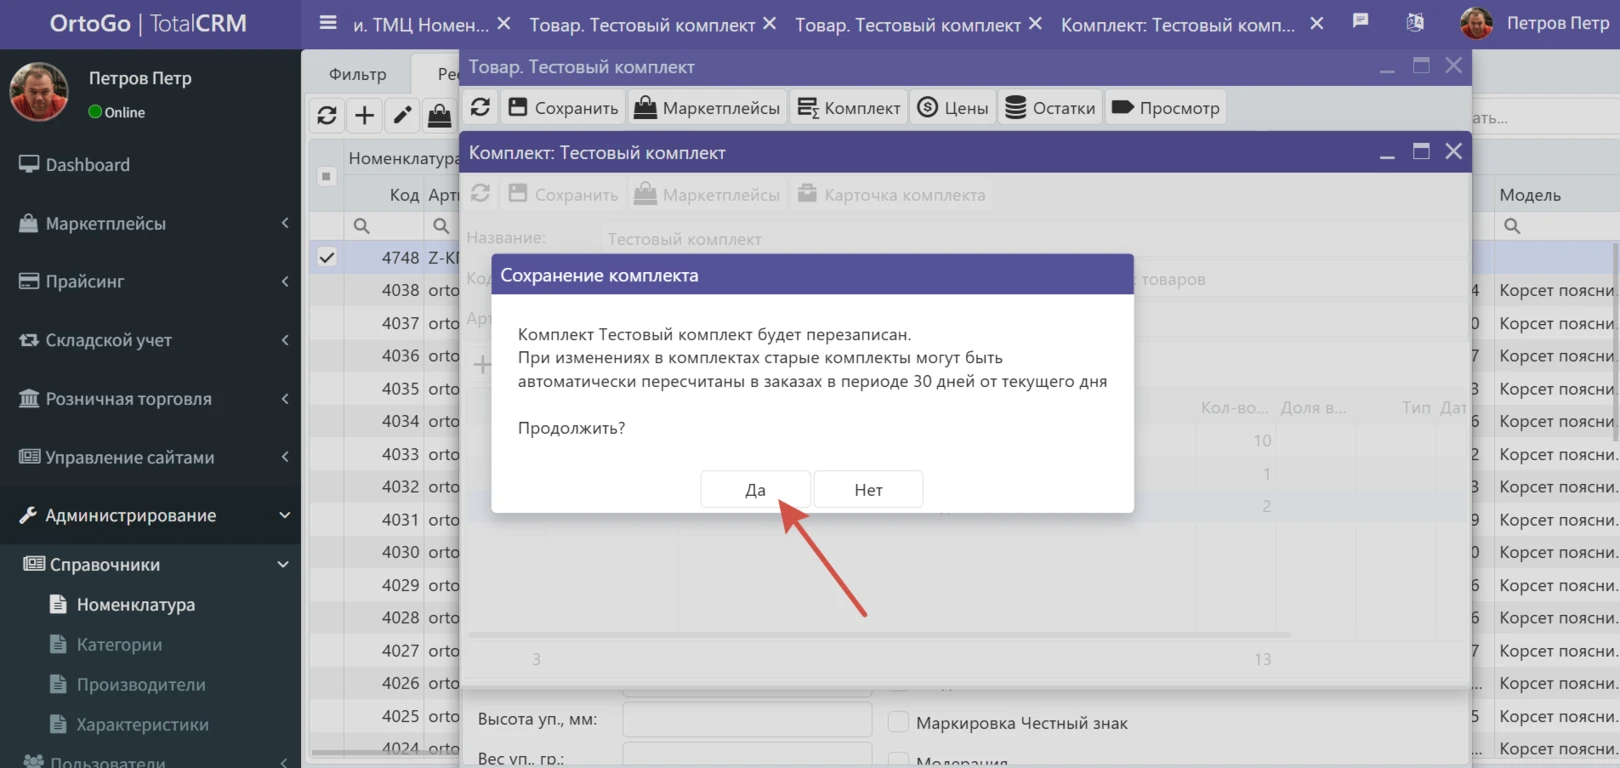Image resolution: width=1620 pixels, height=768 pixels.
Task: Click the language translate icon in header
Action: (1415, 23)
